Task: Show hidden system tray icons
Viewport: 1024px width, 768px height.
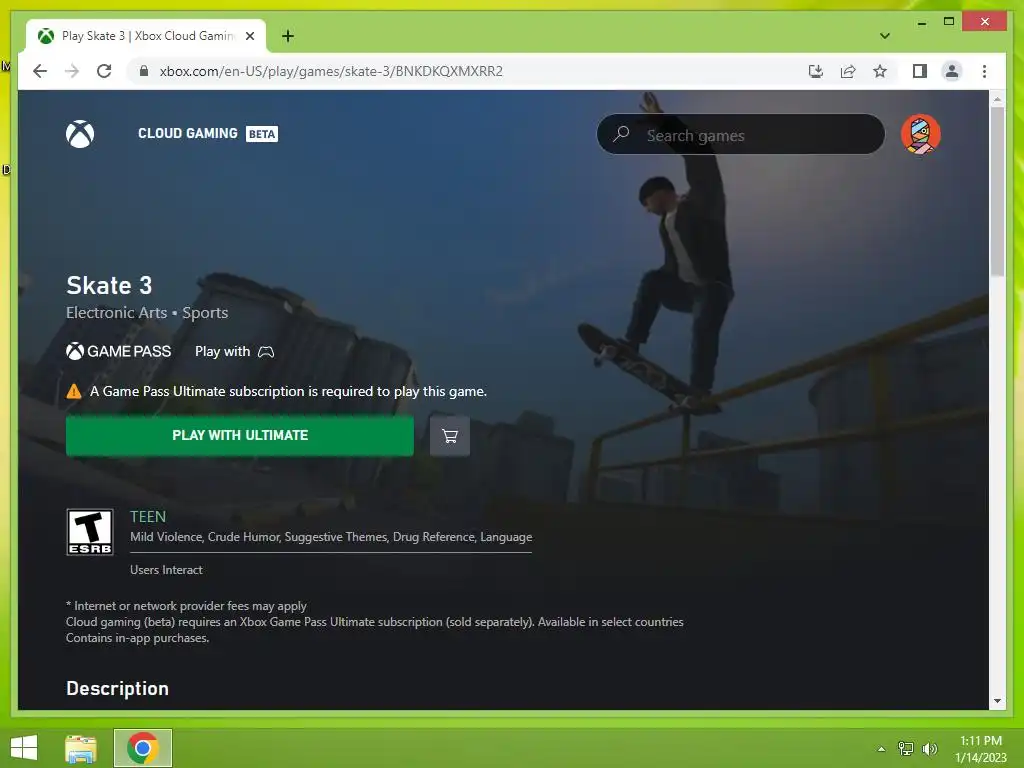Action: (881, 749)
